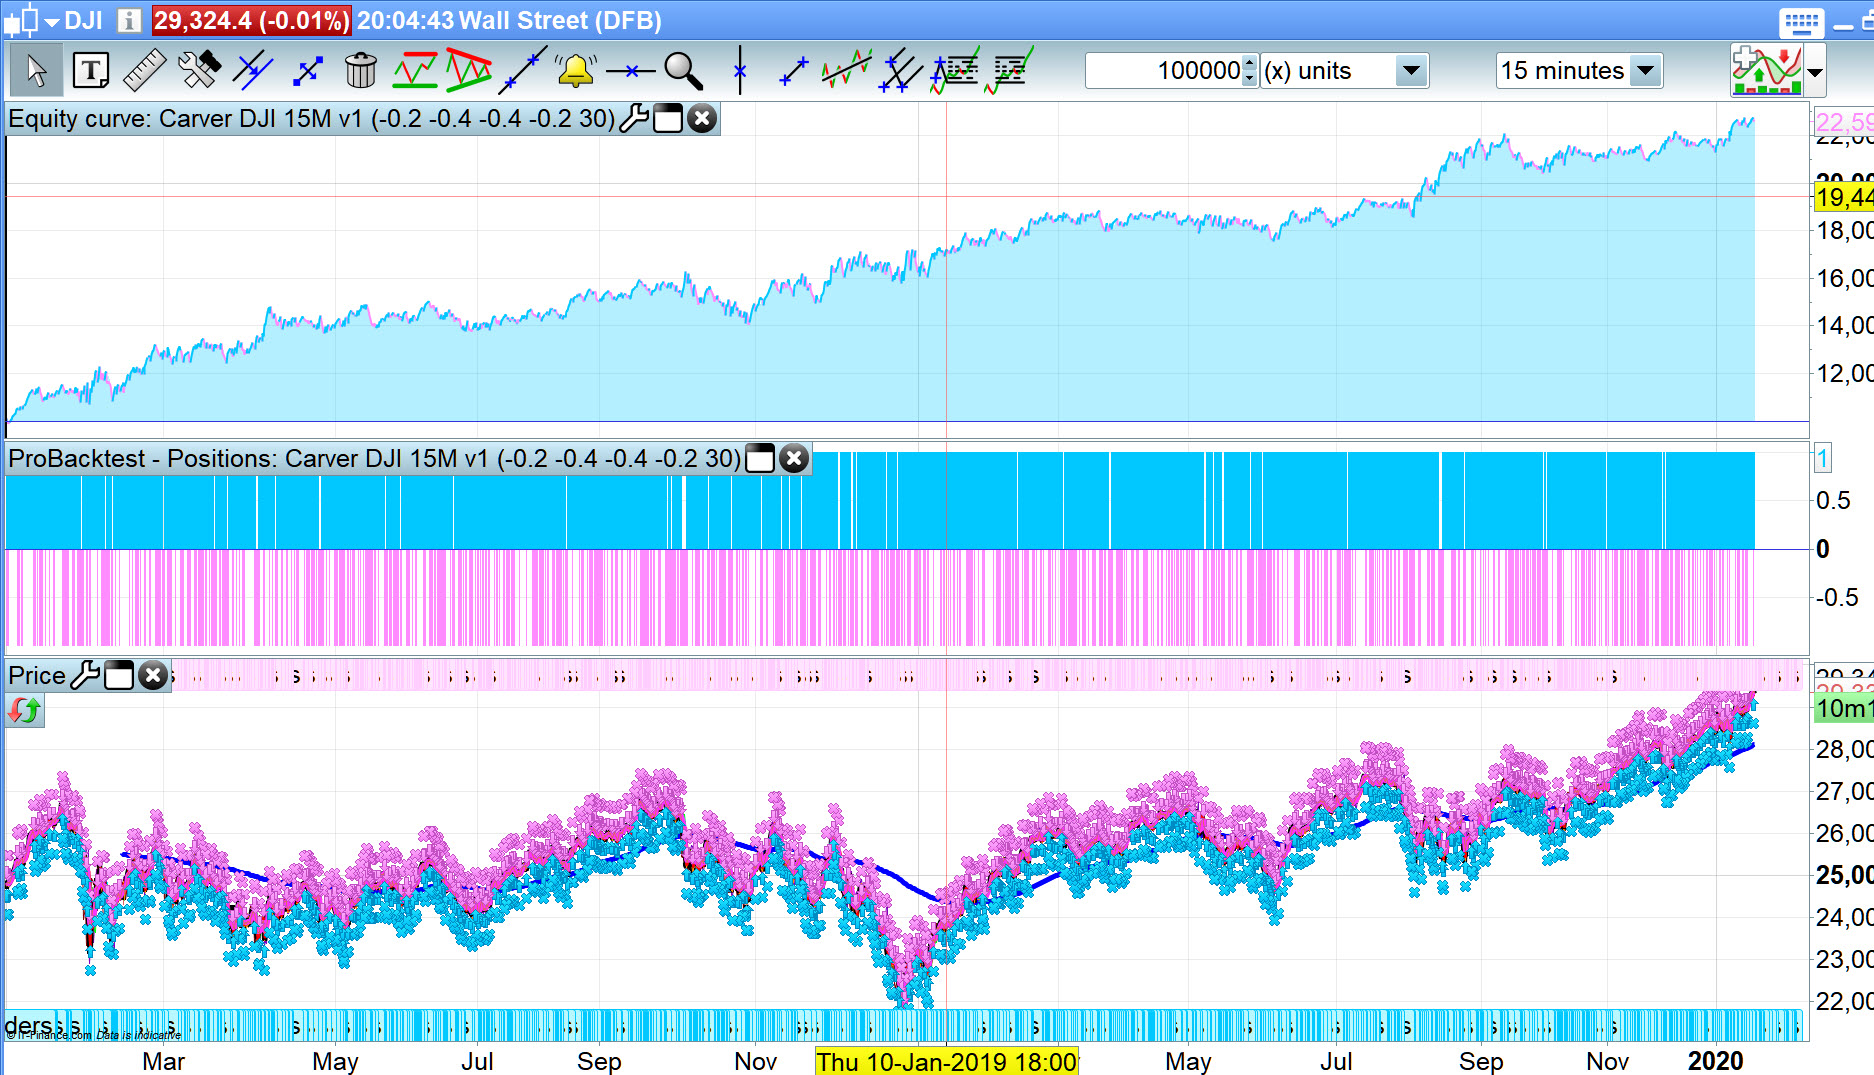
Task: Close the Equity curve panel
Action: pyautogui.click(x=702, y=118)
